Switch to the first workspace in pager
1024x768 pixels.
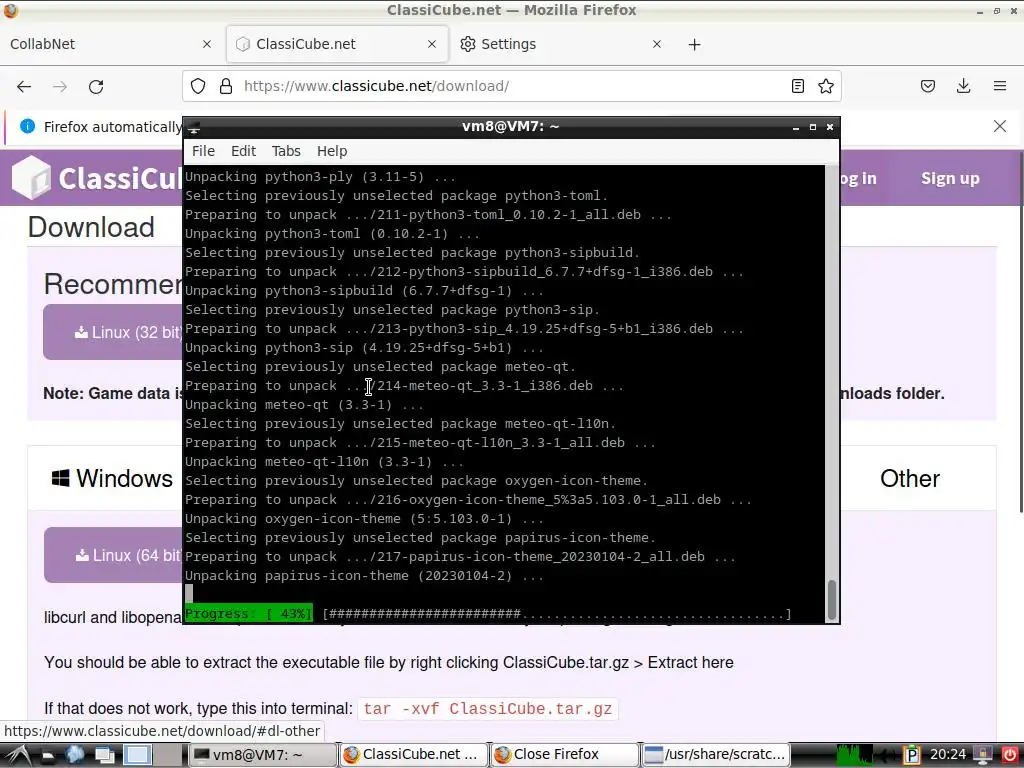[137, 755]
